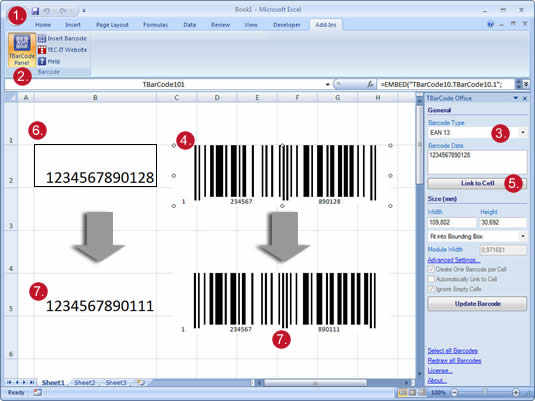
Task: Click the Excel help question mark icon
Action: point(491,24)
